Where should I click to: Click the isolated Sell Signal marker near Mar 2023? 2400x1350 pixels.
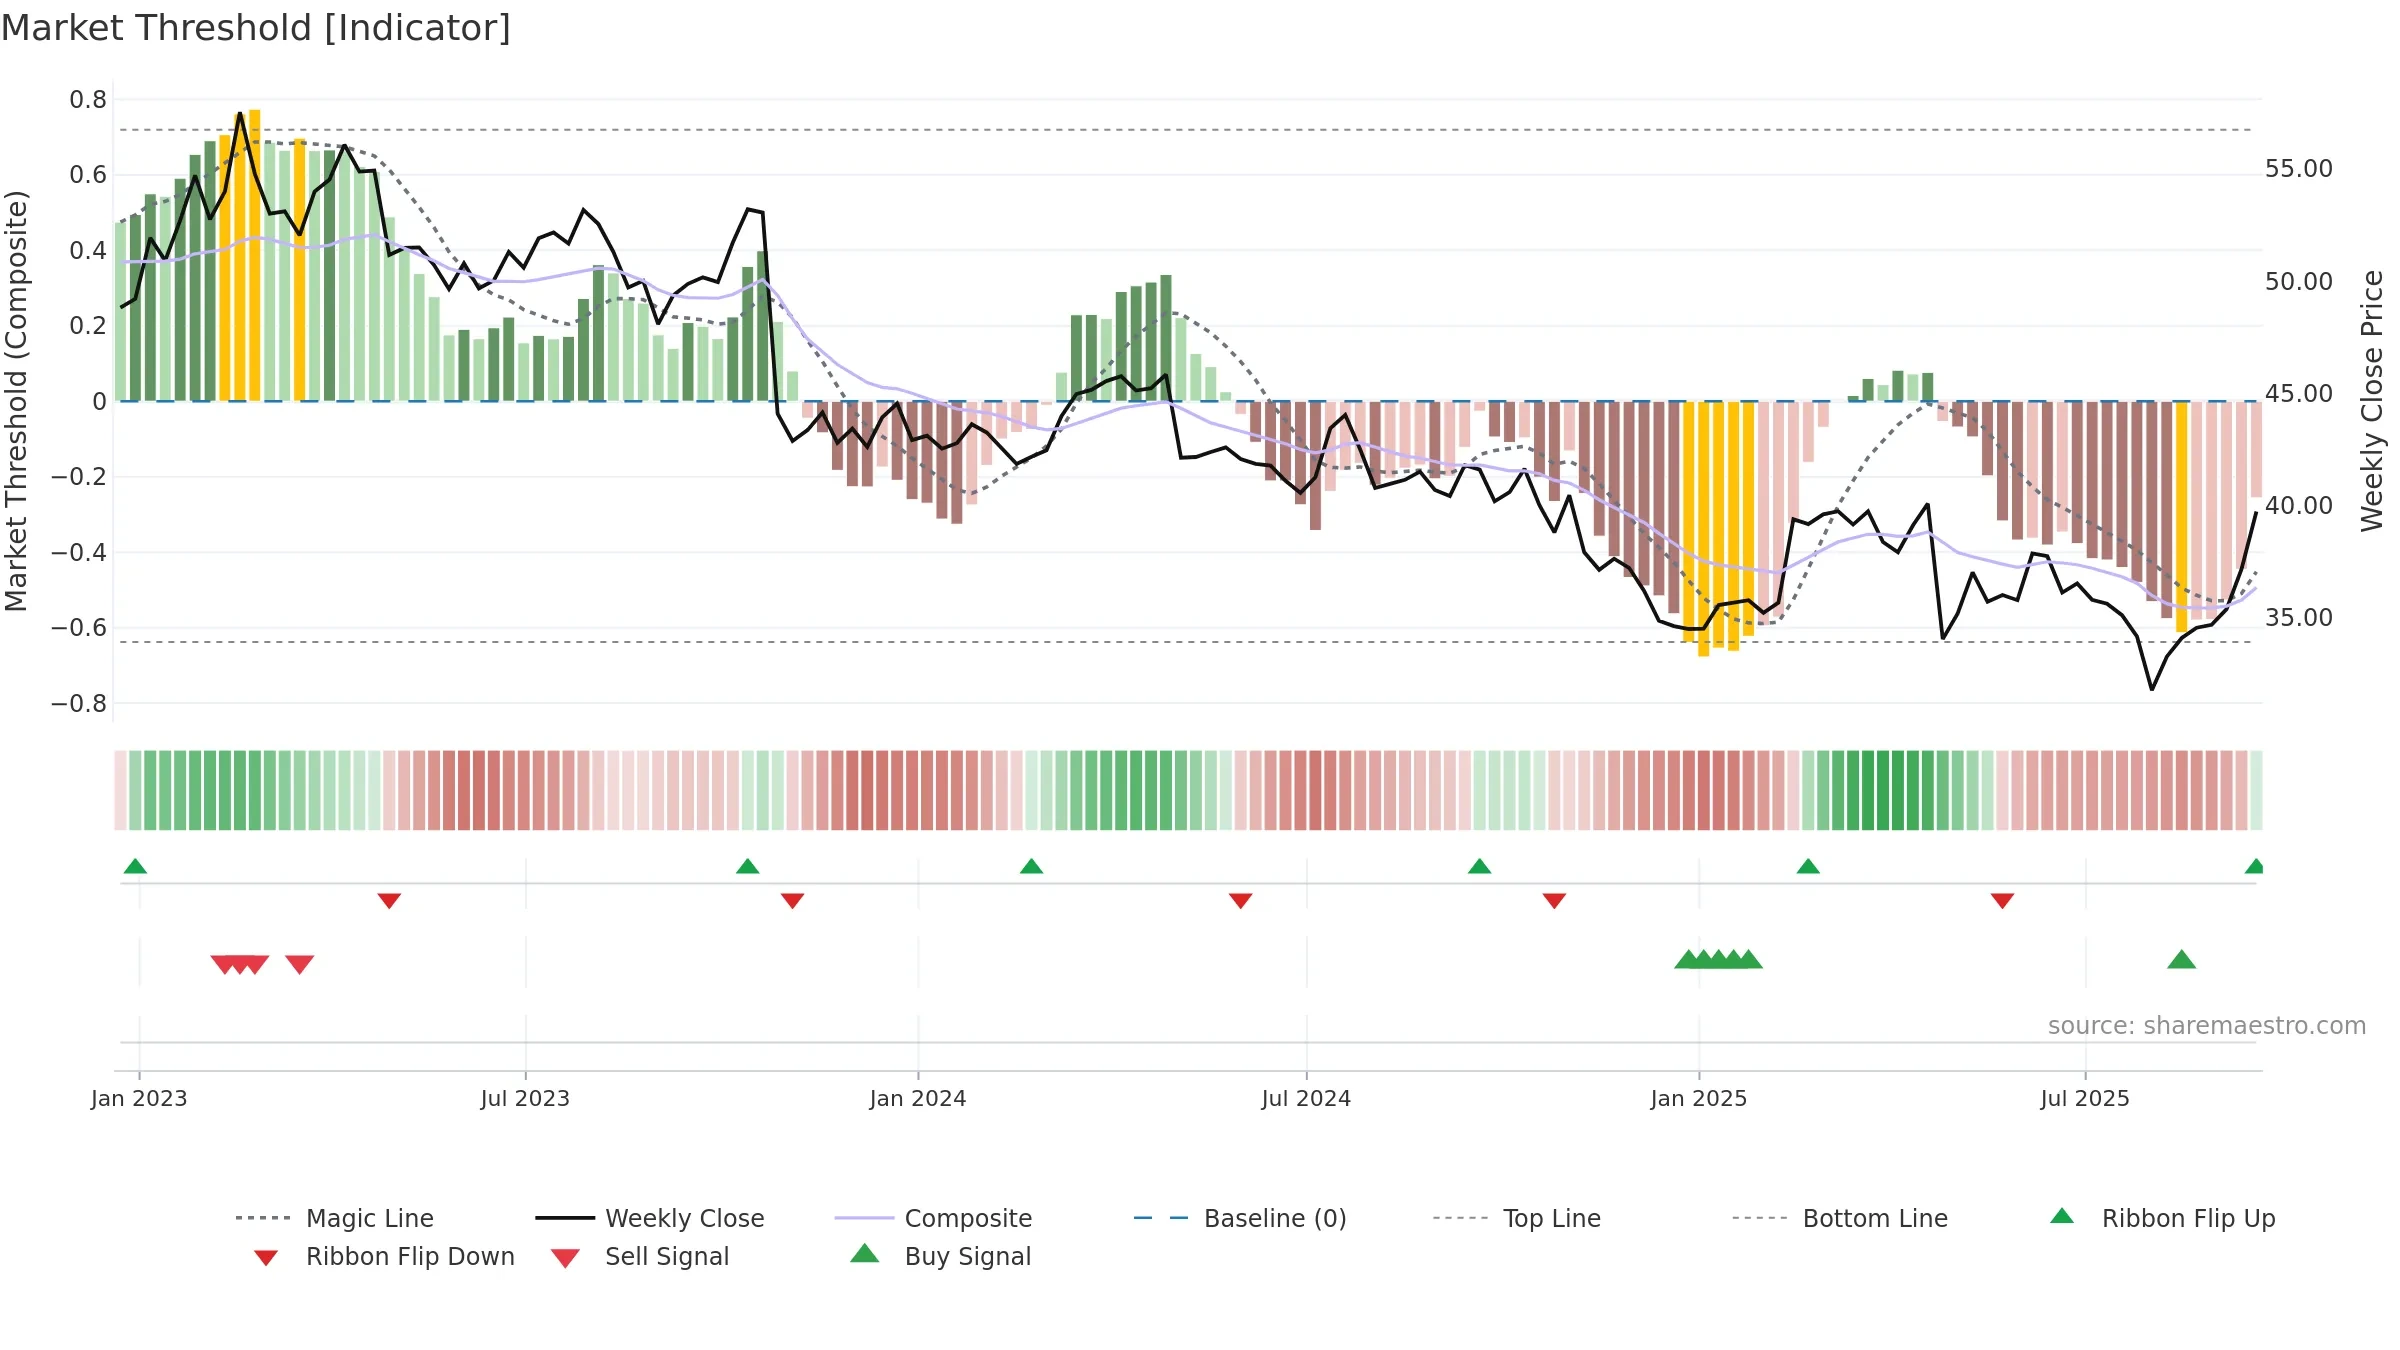(x=300, y=965)
